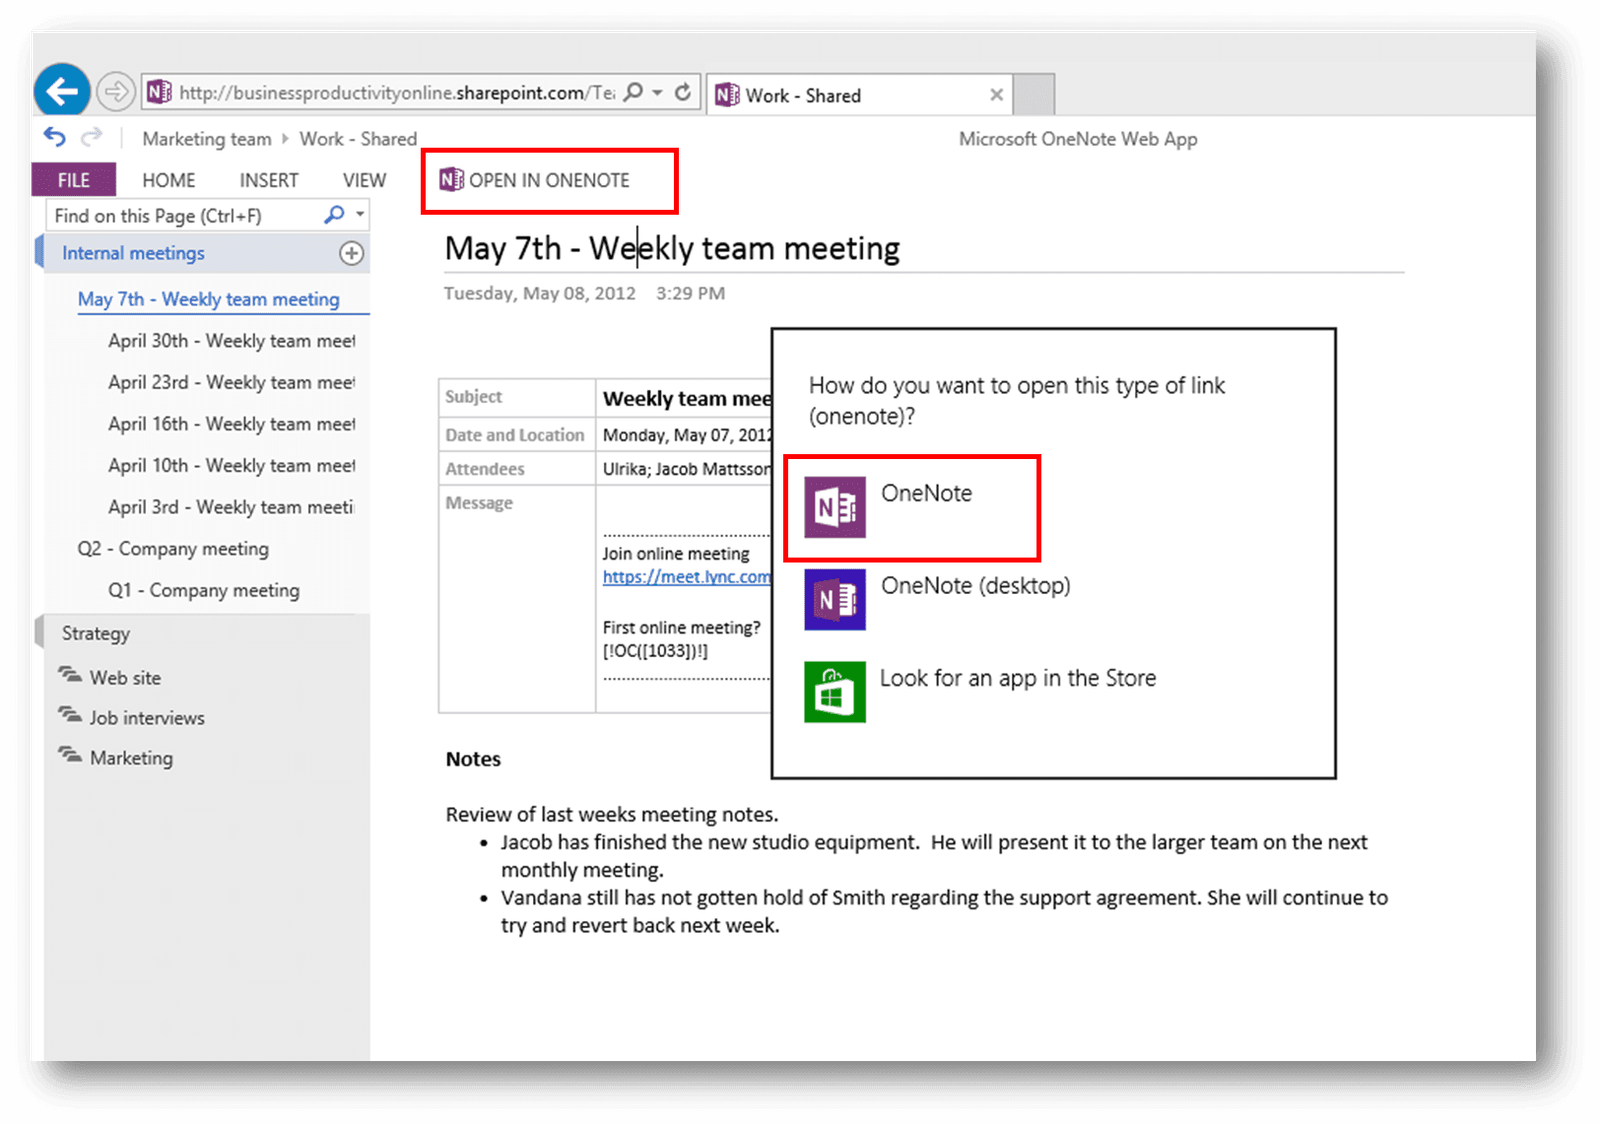Expand the find options dropdown arrow
The image size is (1600, 1125).
coord(359,215)
